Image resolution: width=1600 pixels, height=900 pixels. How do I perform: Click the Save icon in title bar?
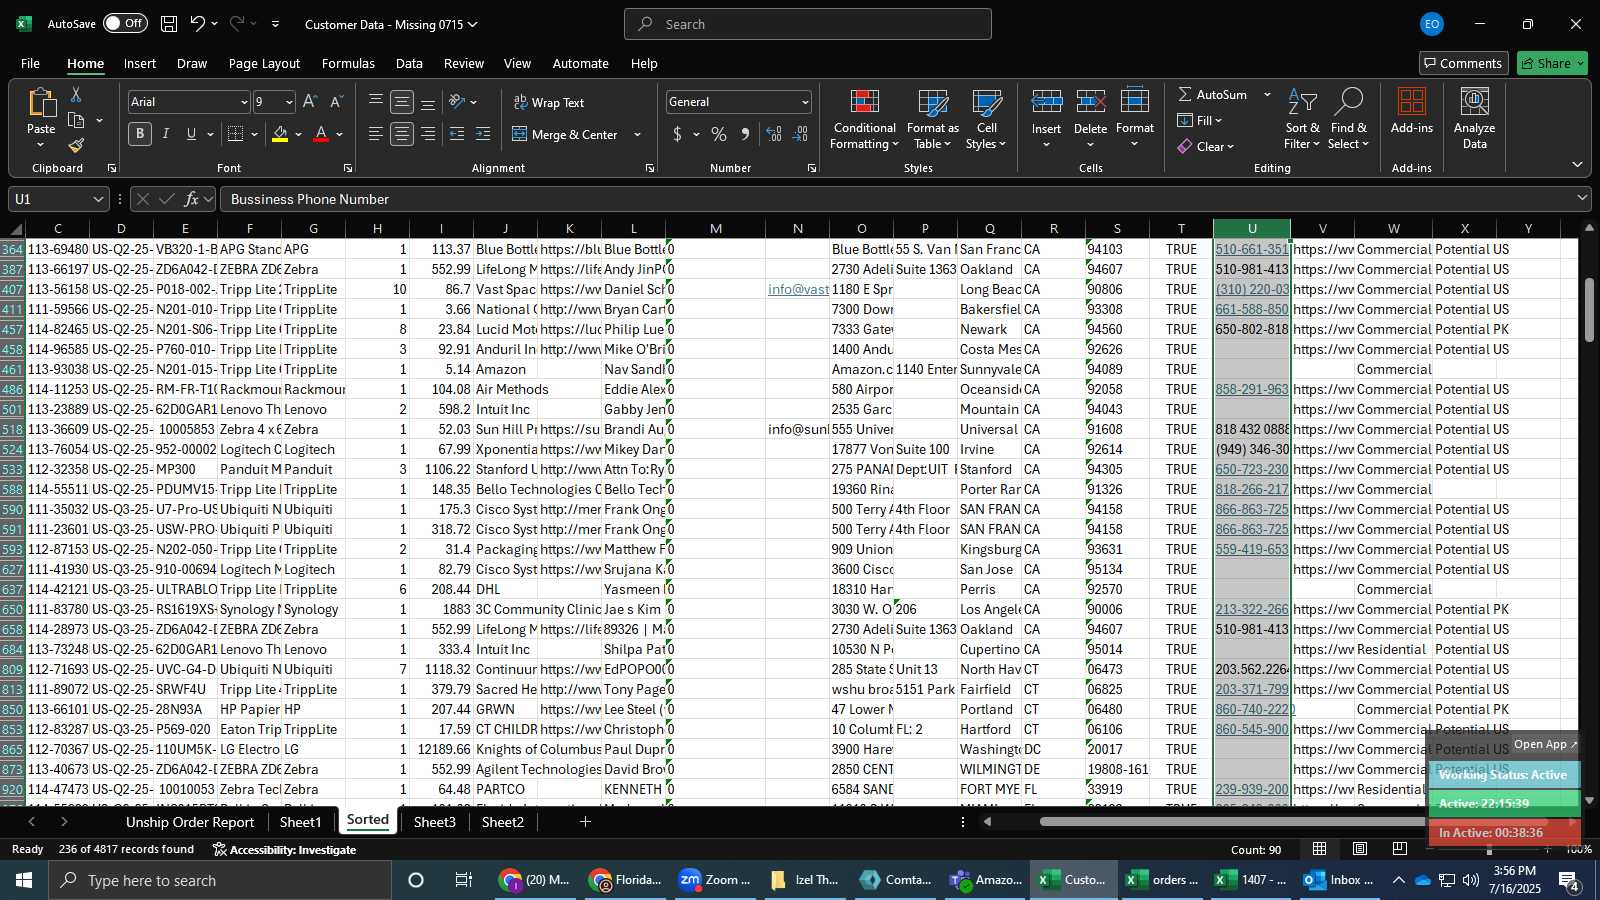click(x=169, y=24)
